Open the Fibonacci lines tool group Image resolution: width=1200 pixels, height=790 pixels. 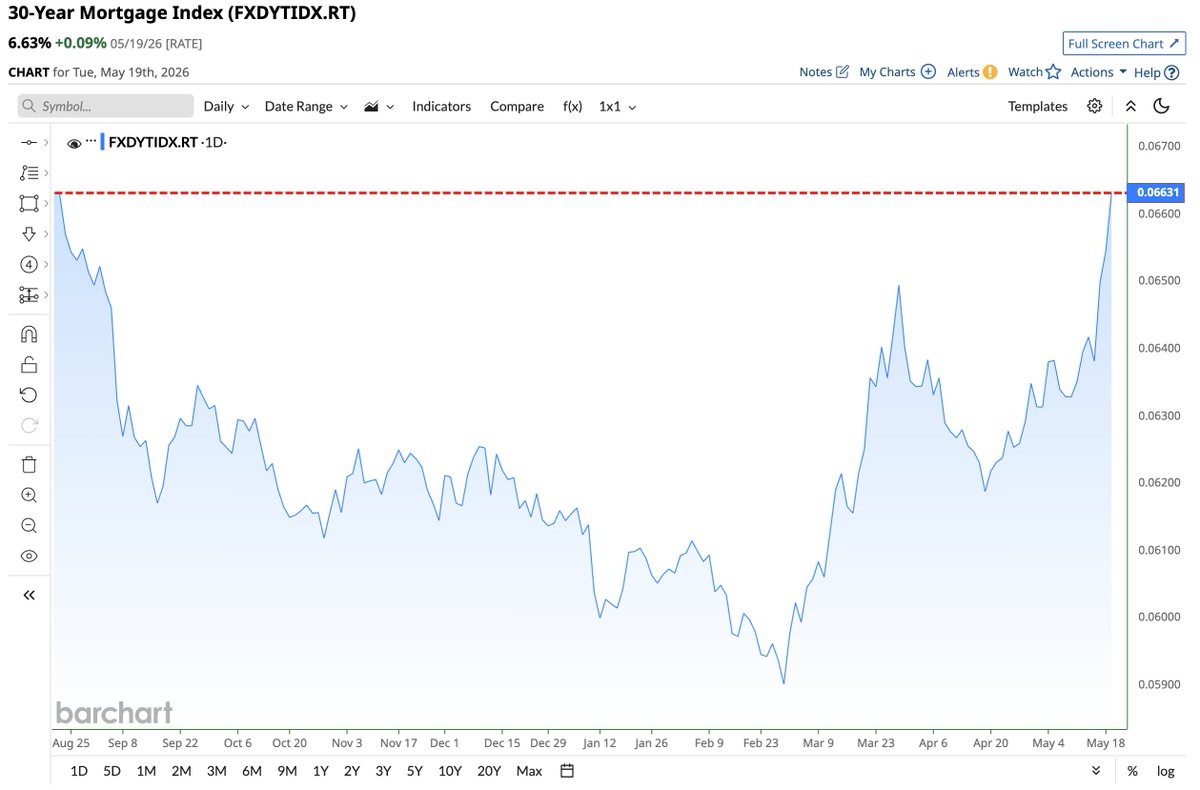point(28,173)
